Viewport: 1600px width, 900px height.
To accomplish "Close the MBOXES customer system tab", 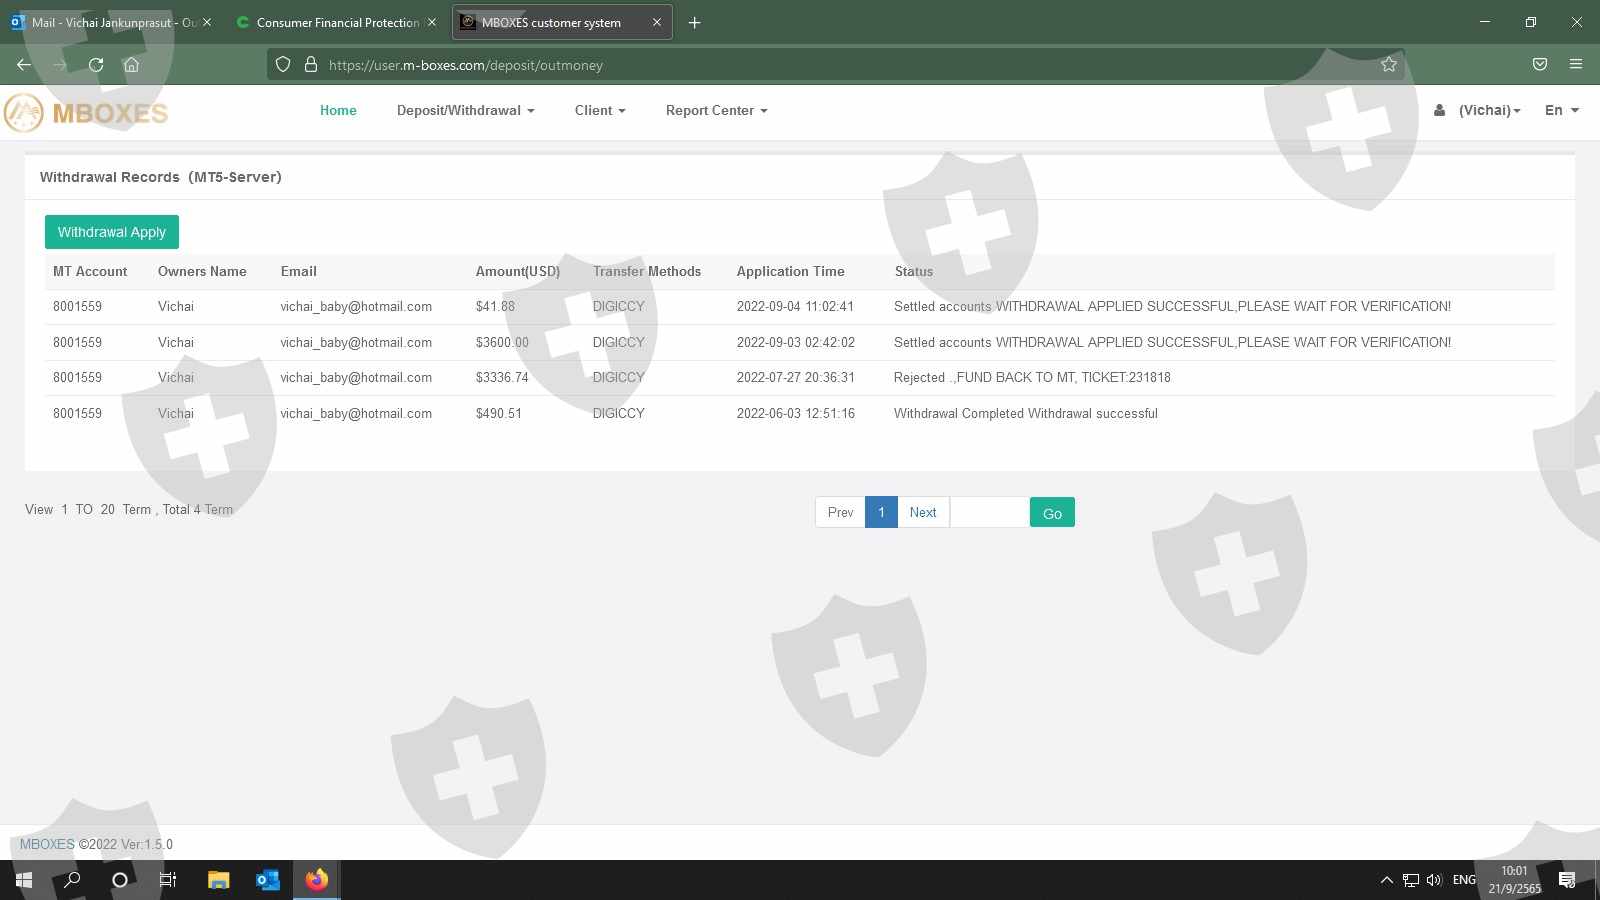I will (x=657, y=22).
